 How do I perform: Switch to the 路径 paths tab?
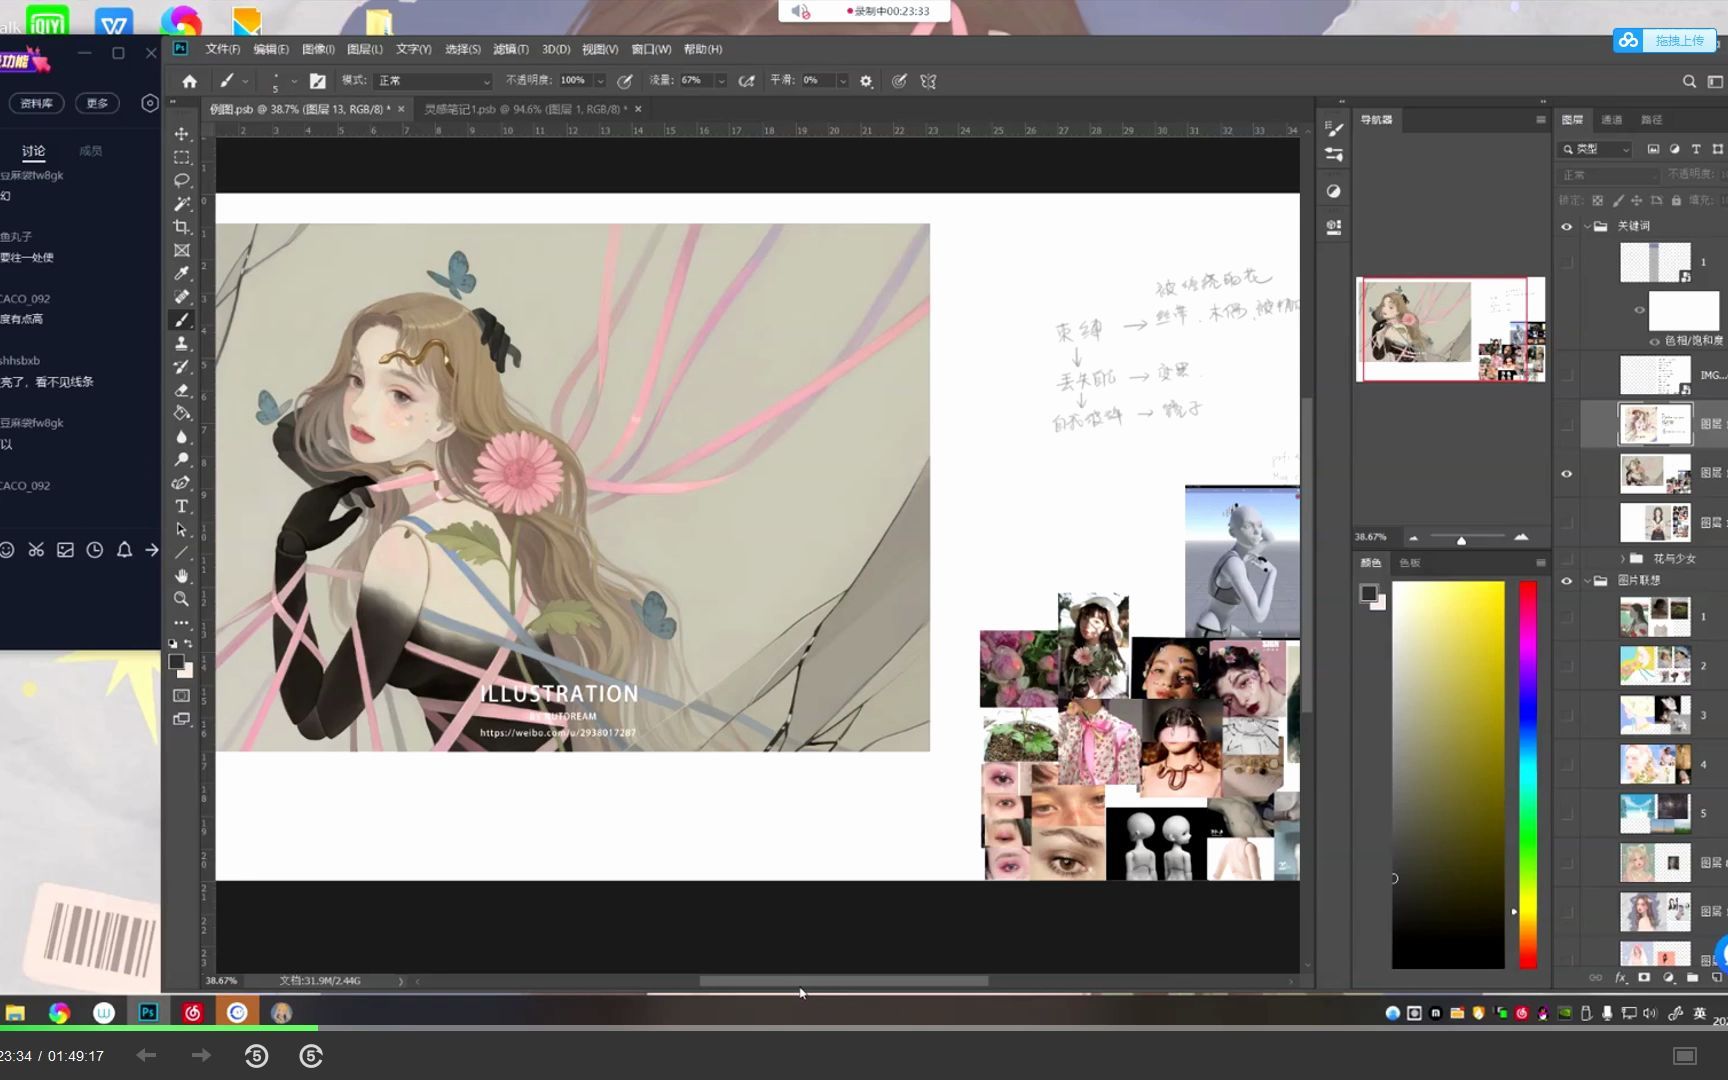pos(1651,120)
